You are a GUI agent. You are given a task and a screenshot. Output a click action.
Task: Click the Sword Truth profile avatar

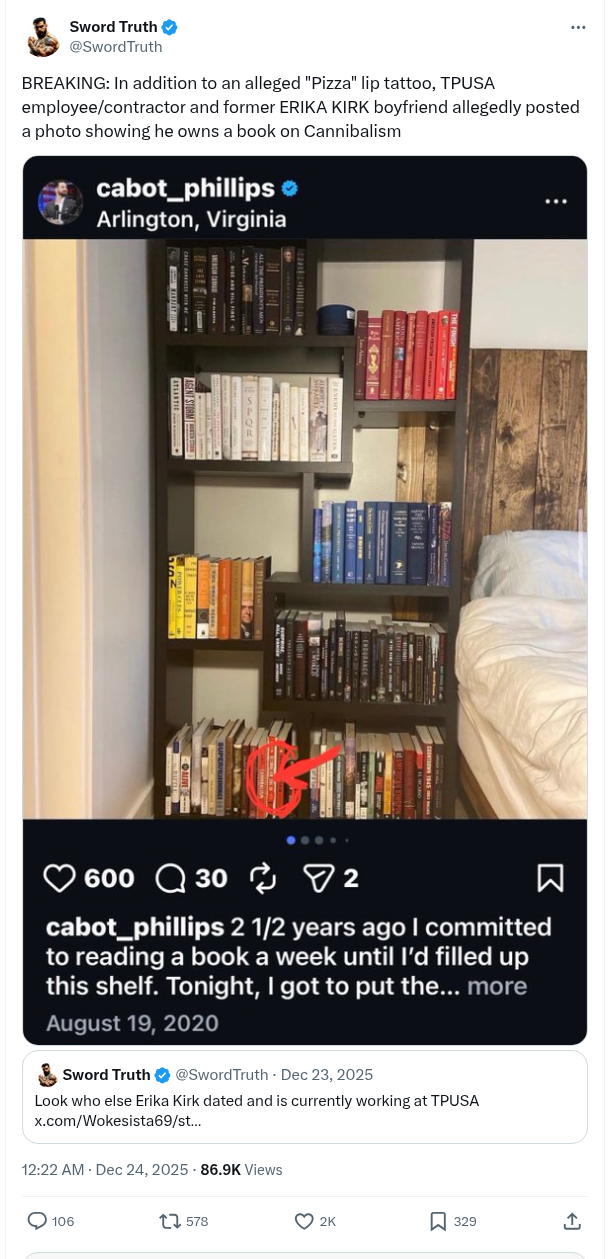click(42, 37)
